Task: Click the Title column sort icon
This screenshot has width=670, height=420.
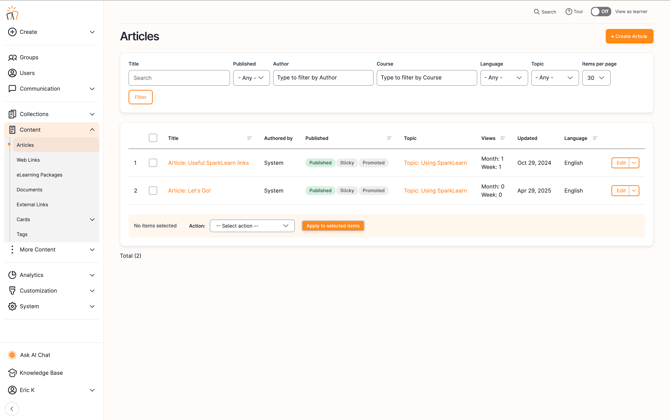Action: coord(249,138)
